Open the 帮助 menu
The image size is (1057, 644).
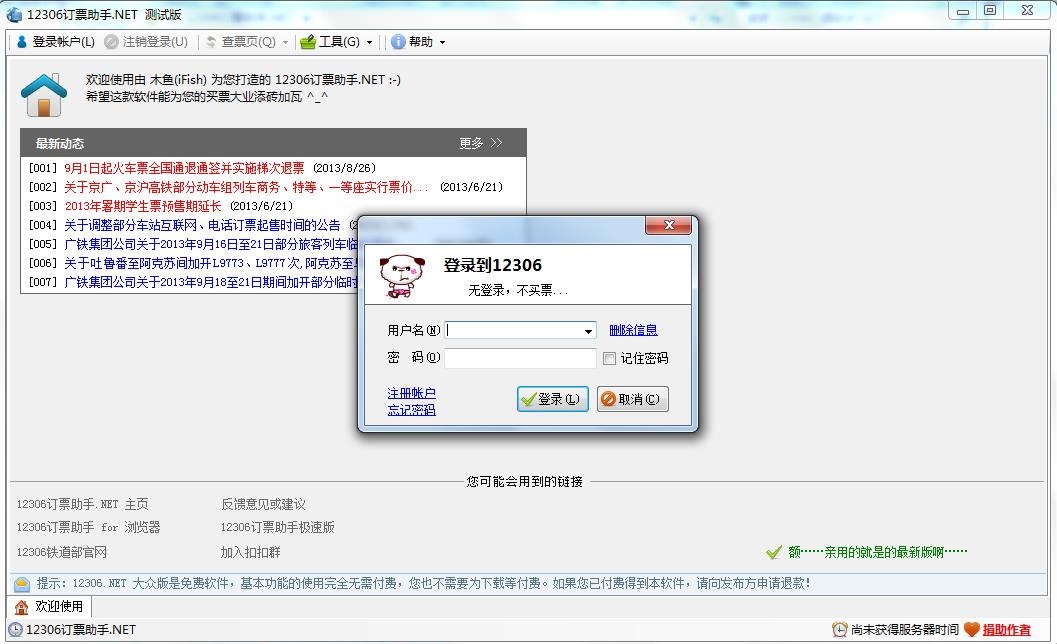point(418,42)
